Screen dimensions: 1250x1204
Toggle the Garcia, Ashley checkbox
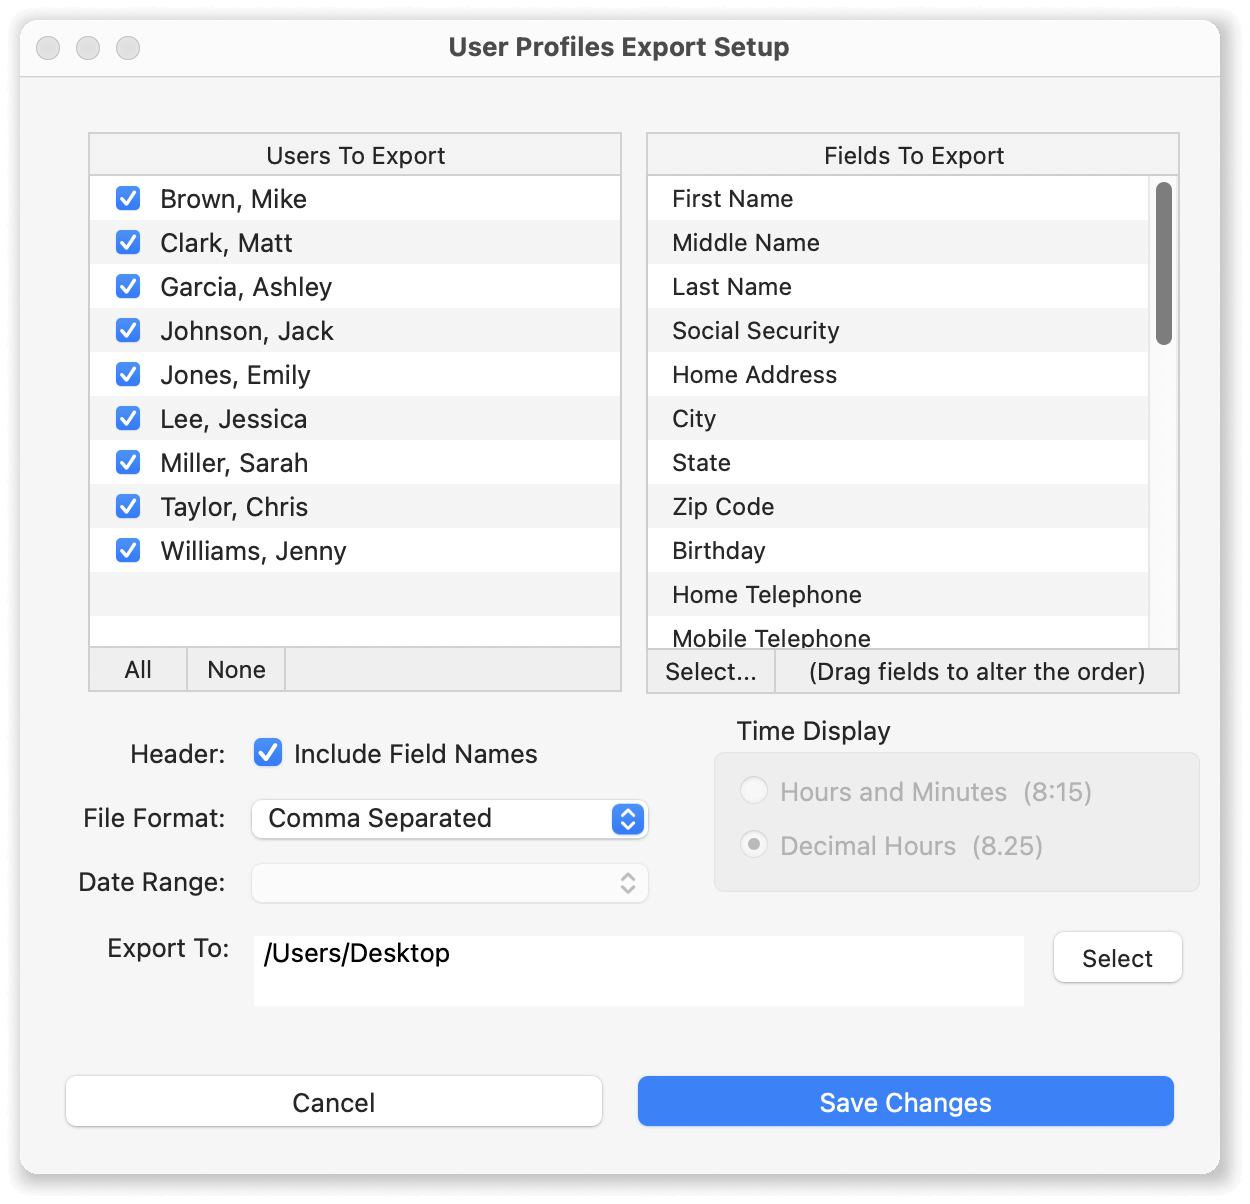pos(128,286)
